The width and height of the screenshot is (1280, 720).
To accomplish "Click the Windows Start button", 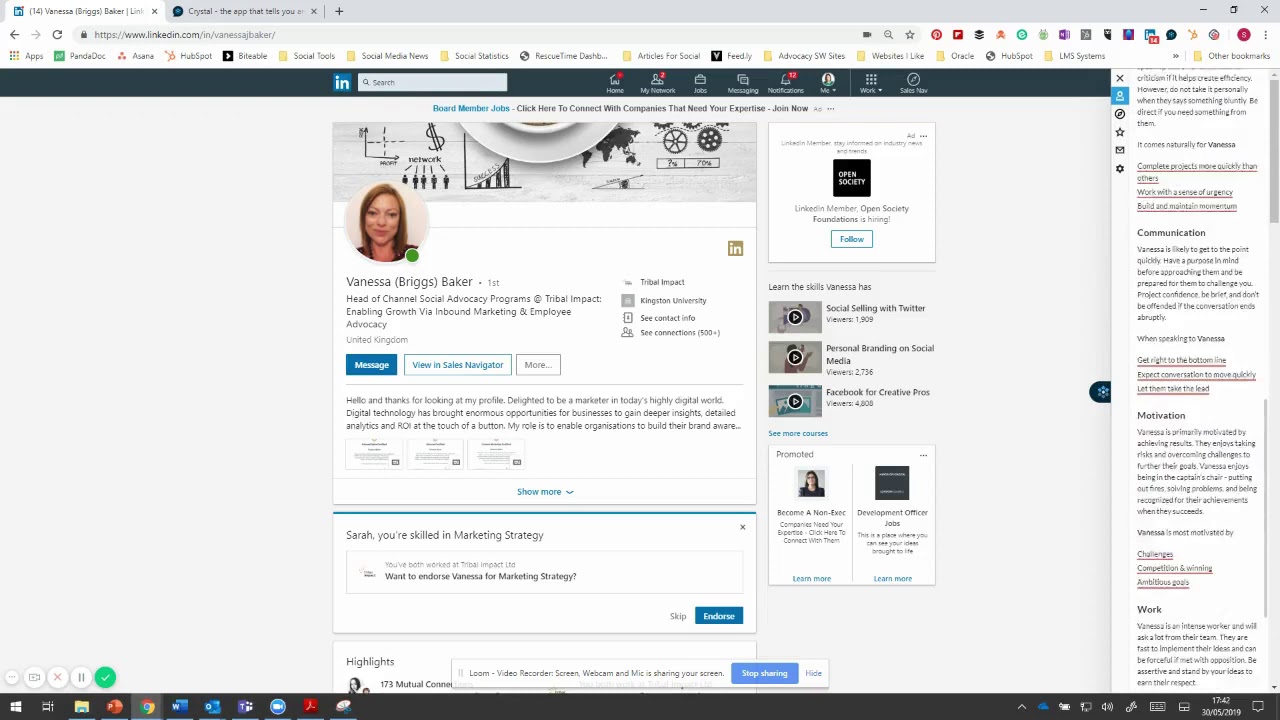I will [x=15, y=707].
